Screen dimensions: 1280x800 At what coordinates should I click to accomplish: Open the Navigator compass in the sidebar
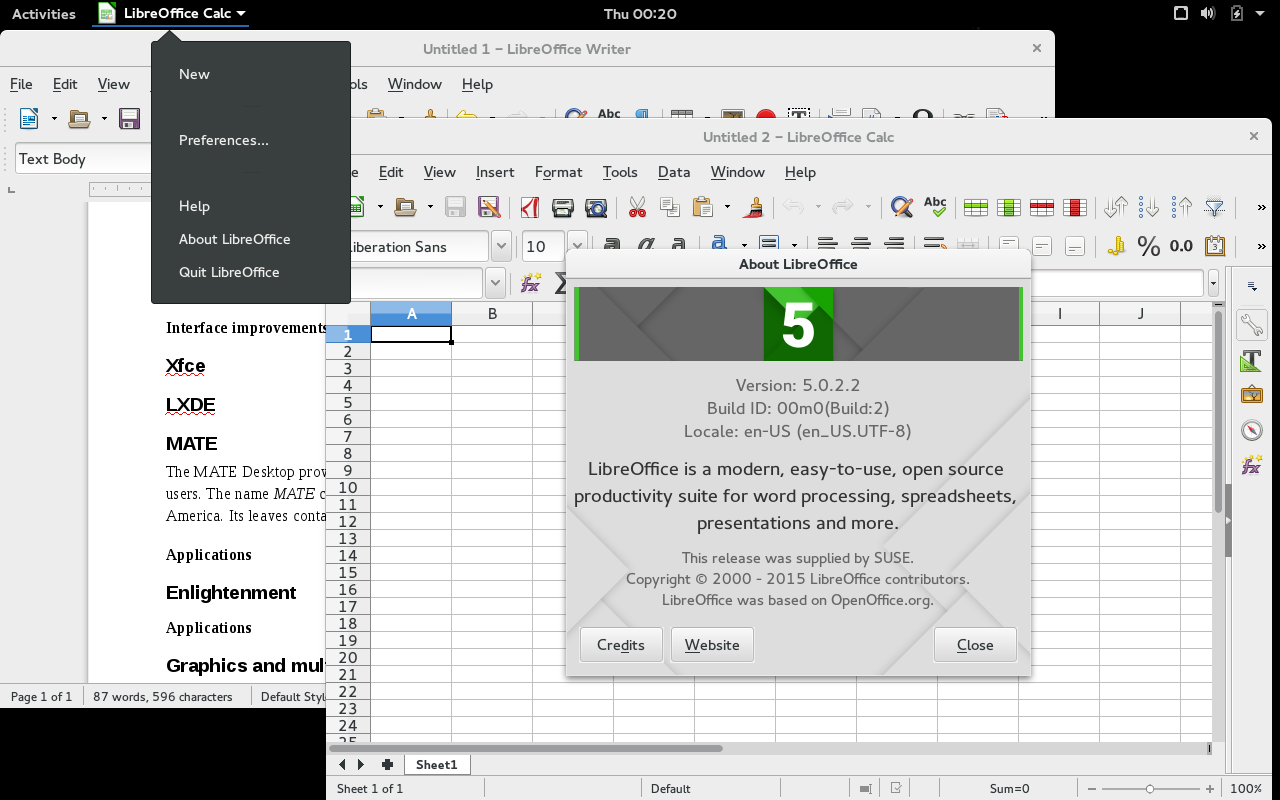pyautogui.click(x=1251, y=431)
